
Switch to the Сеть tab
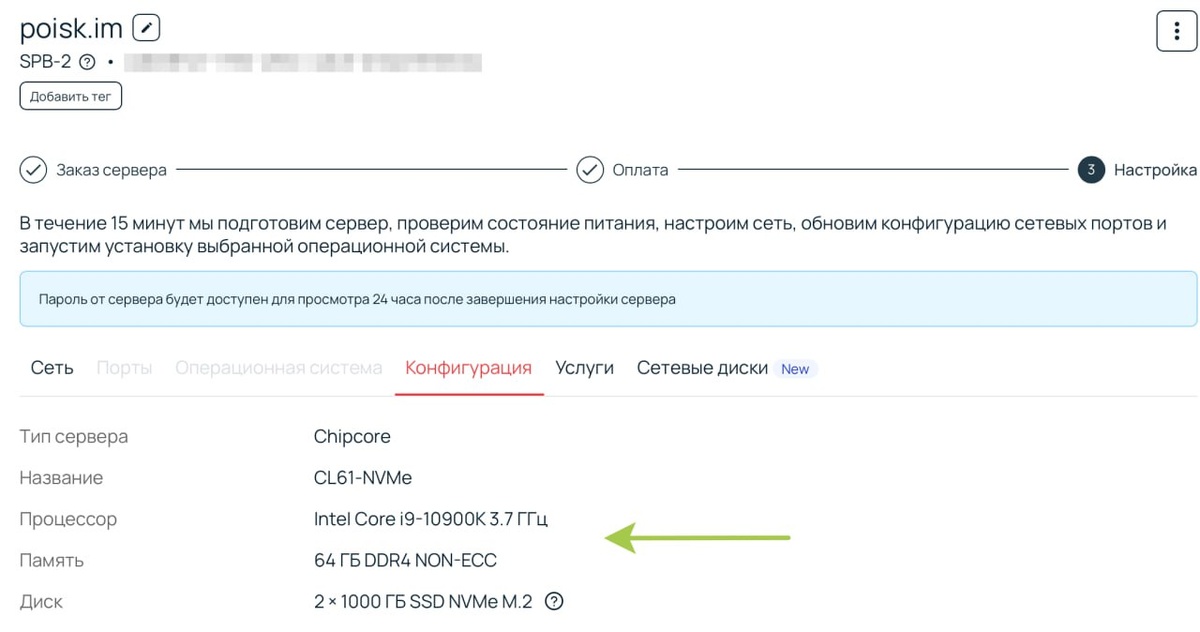(x=52, y=368)
